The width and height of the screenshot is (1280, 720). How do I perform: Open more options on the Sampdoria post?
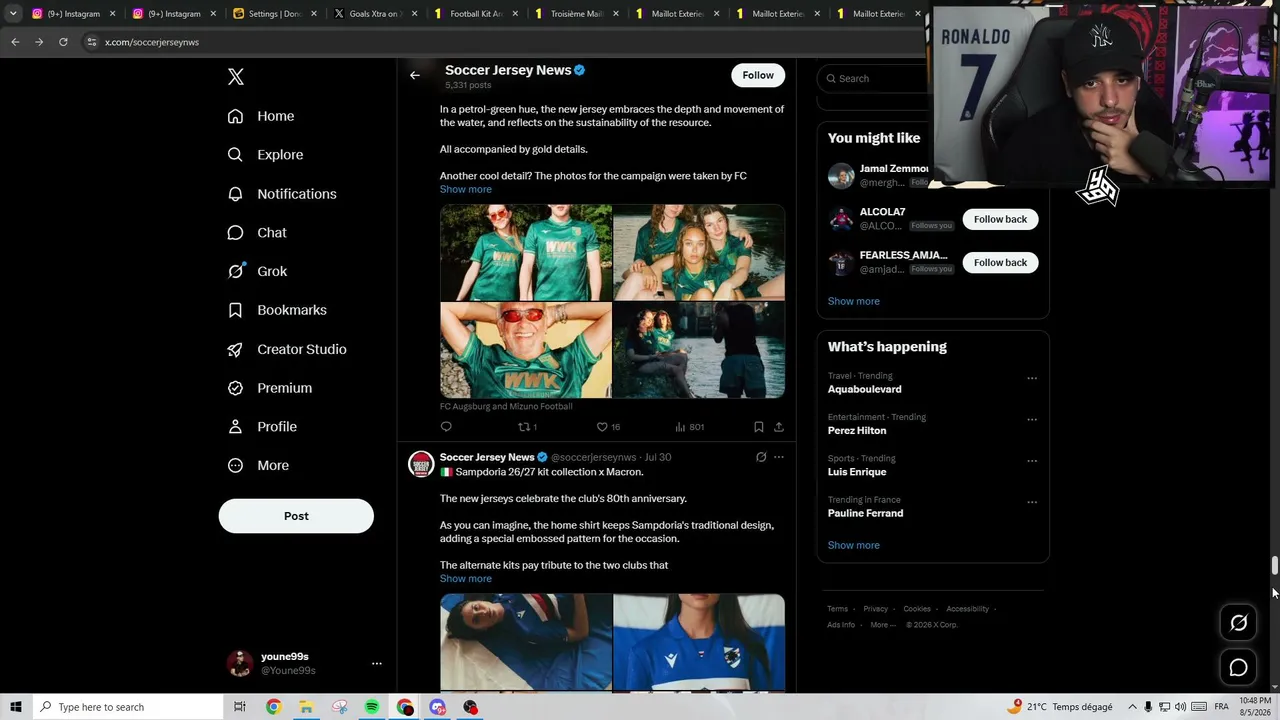click(779, 457)
